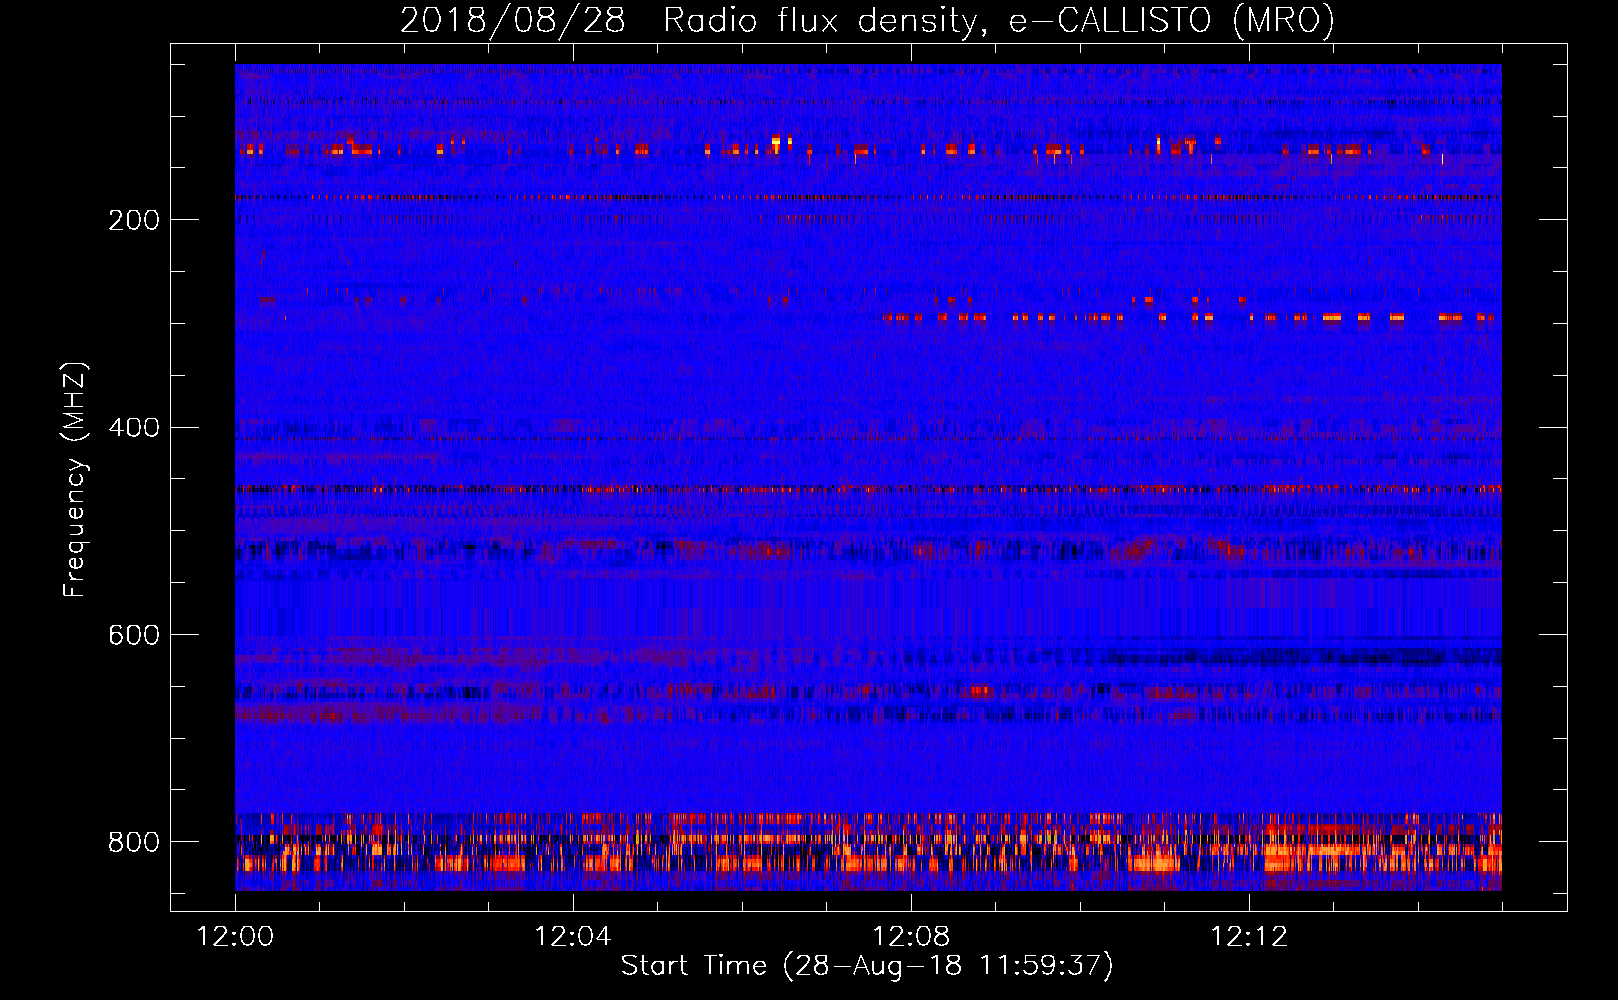Click the 600 frequency tick label
Image resolution: width=1618 pixels, height=1000 pixels.
134,635
